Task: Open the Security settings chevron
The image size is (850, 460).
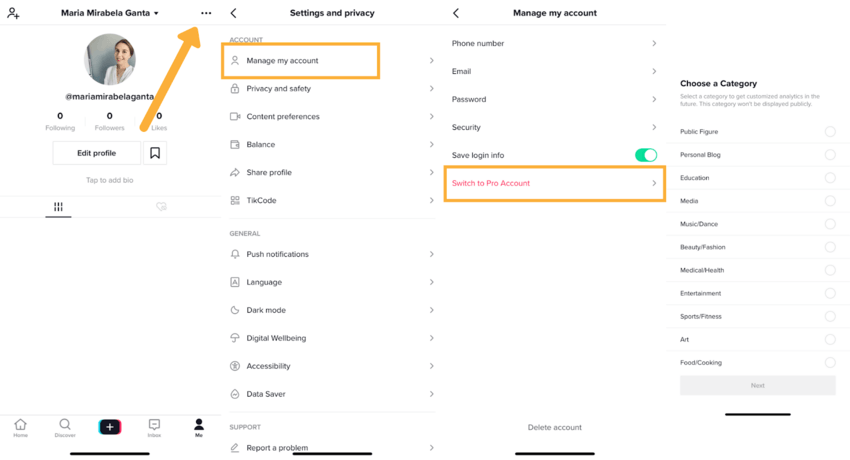Action: (654, 127)
